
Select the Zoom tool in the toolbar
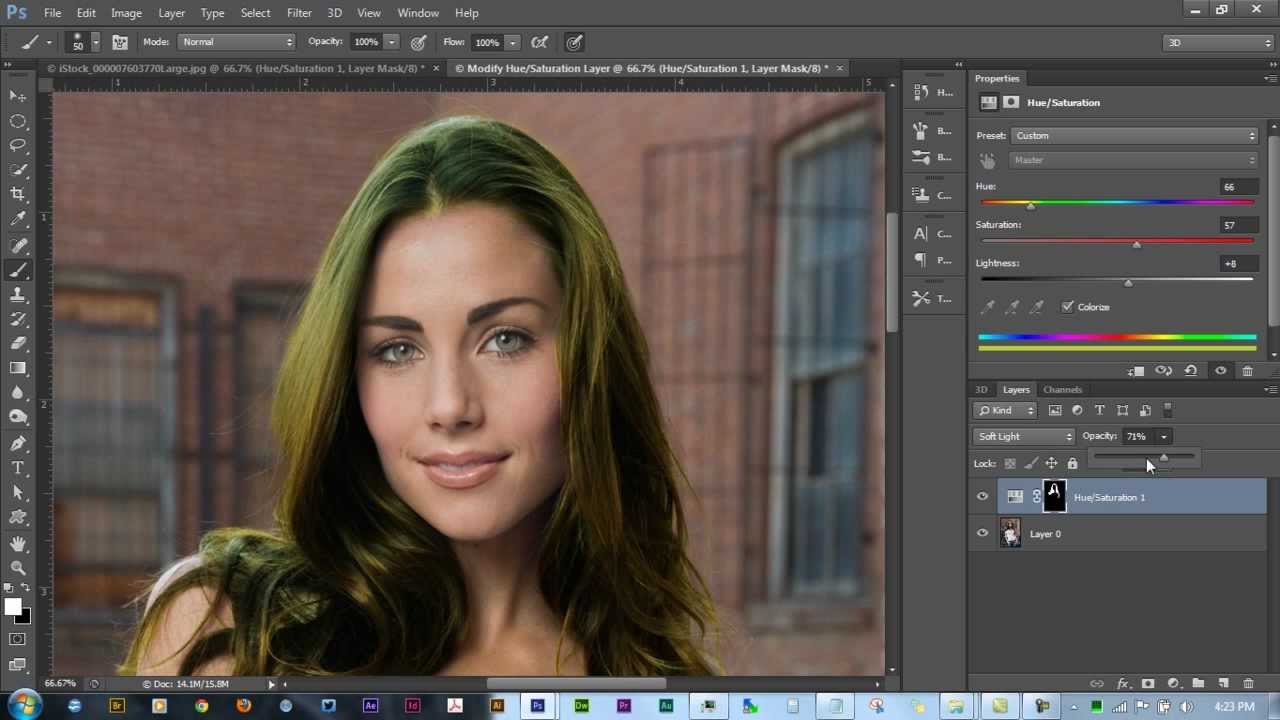(x=18, y=568)
